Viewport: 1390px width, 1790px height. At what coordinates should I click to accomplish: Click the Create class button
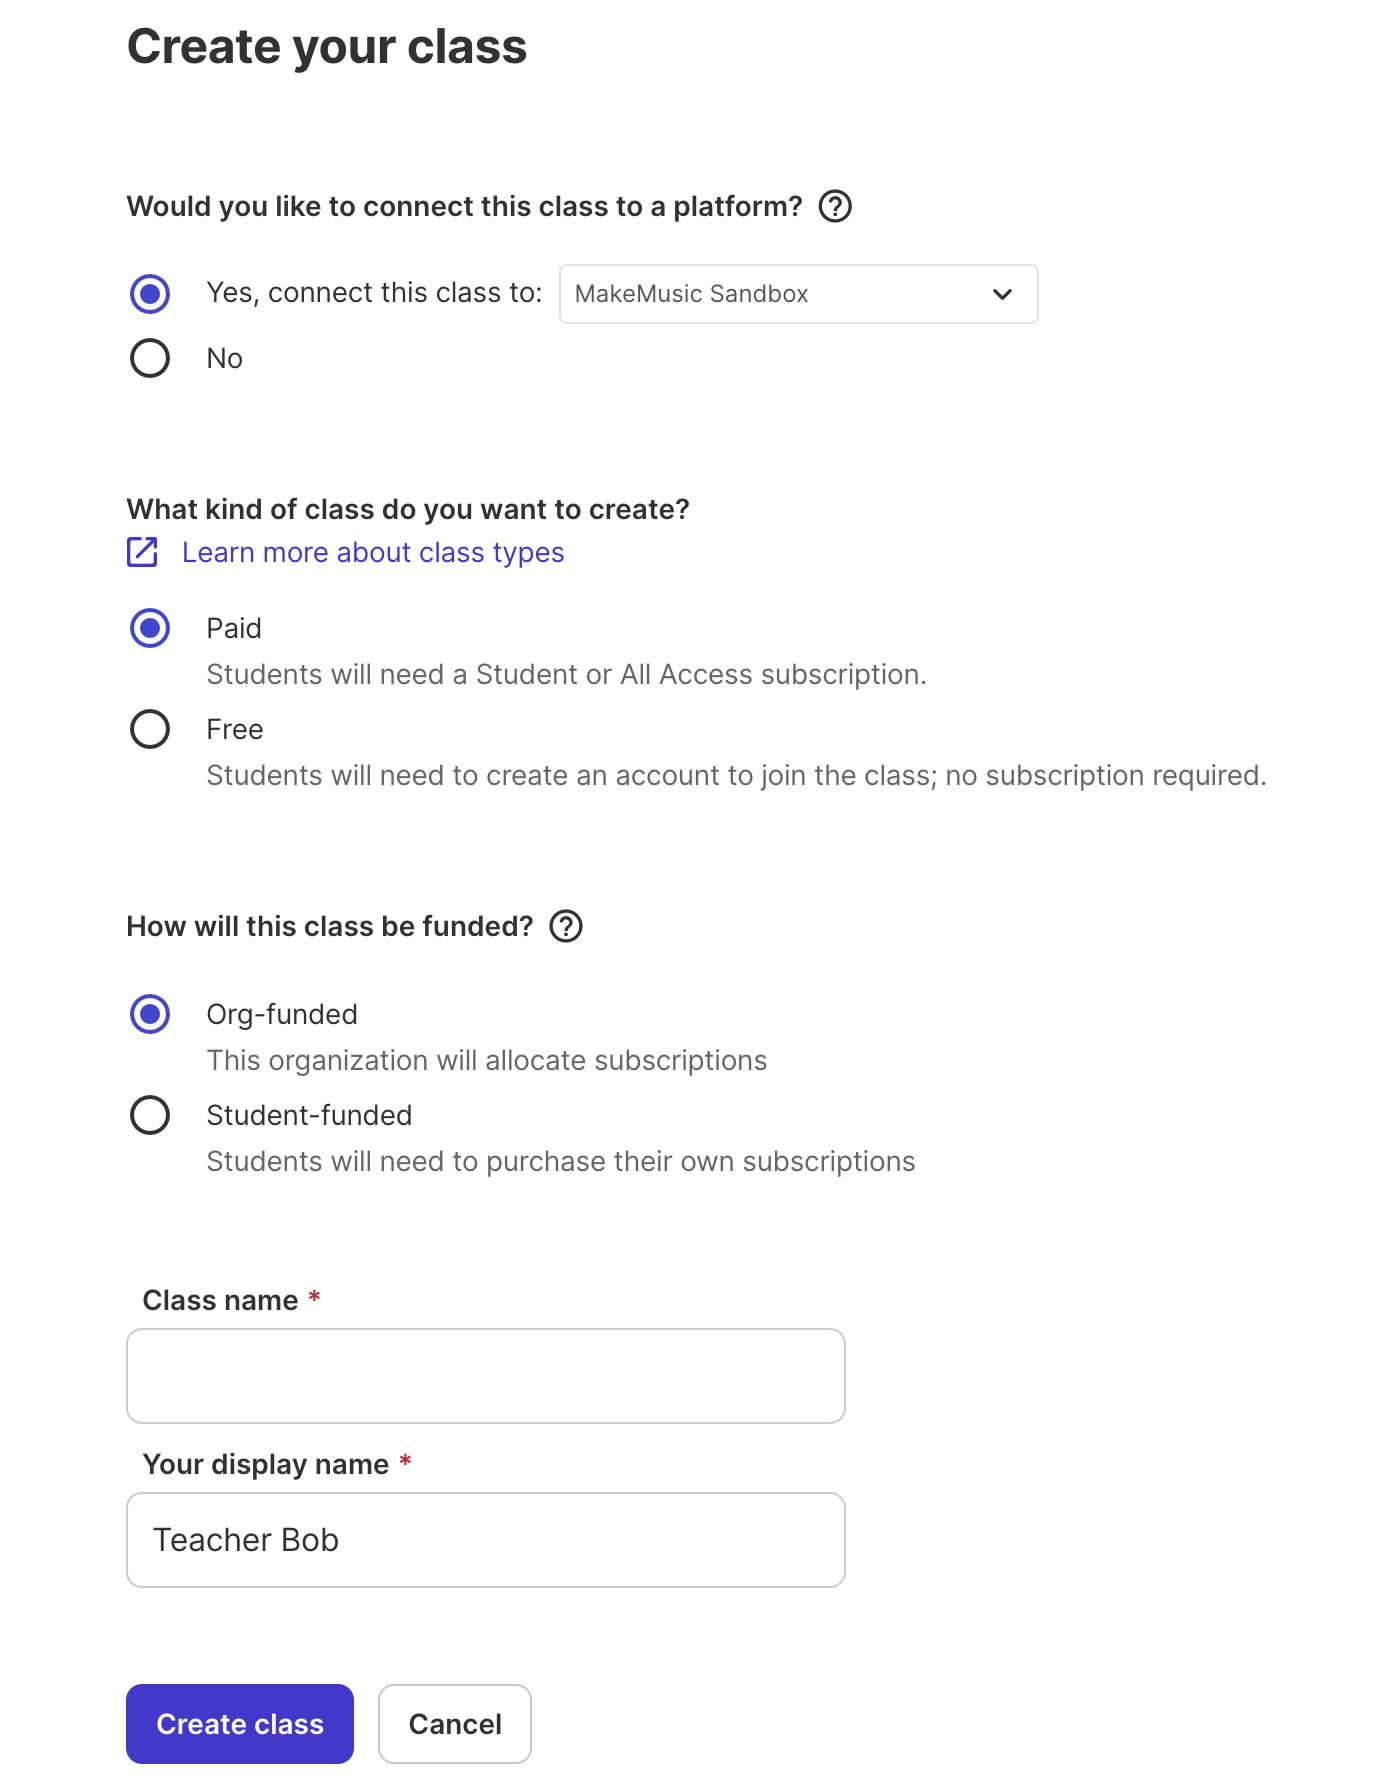tap(240, 1724)
